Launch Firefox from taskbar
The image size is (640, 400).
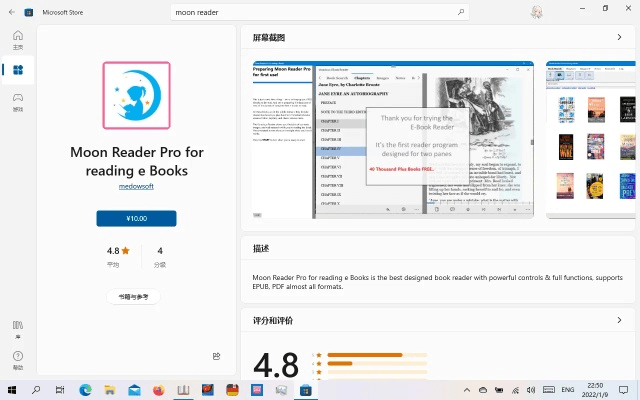click(x=159, y=390)
